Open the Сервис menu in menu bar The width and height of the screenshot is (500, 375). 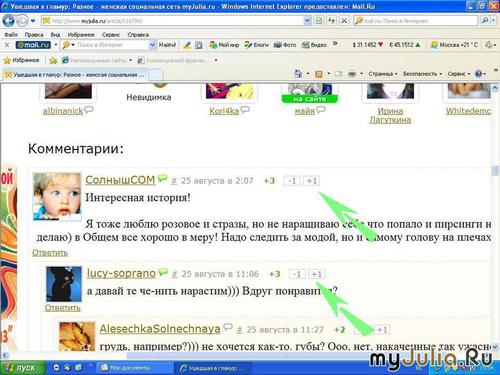tap(111, 35)
